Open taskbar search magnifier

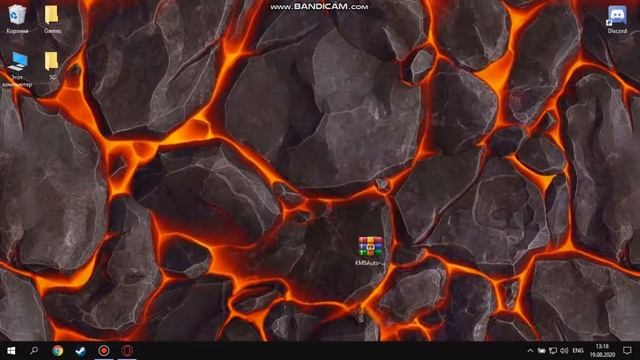click(34, 351)
